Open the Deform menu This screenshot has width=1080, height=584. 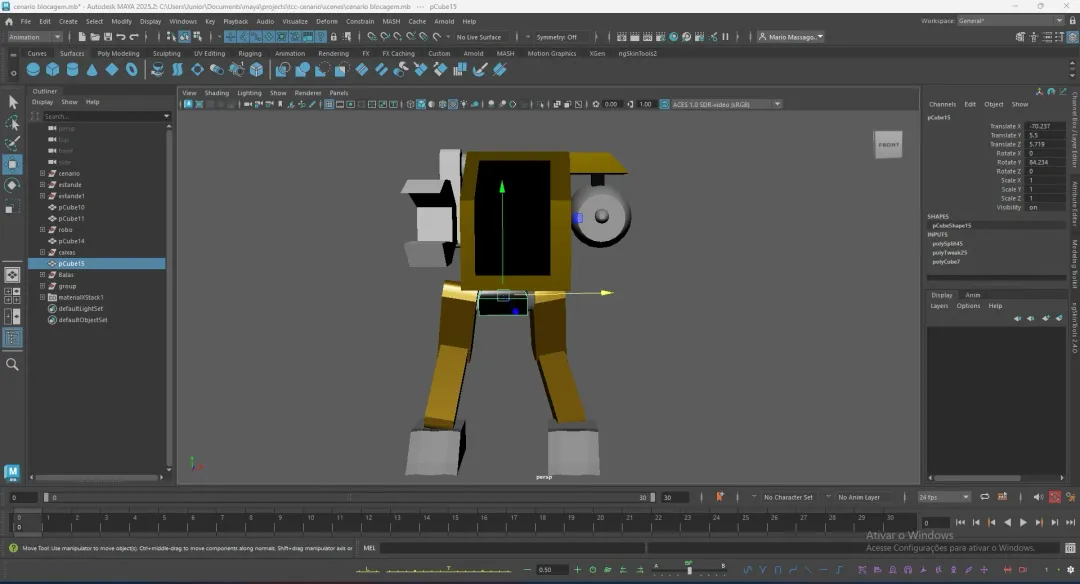326,21
